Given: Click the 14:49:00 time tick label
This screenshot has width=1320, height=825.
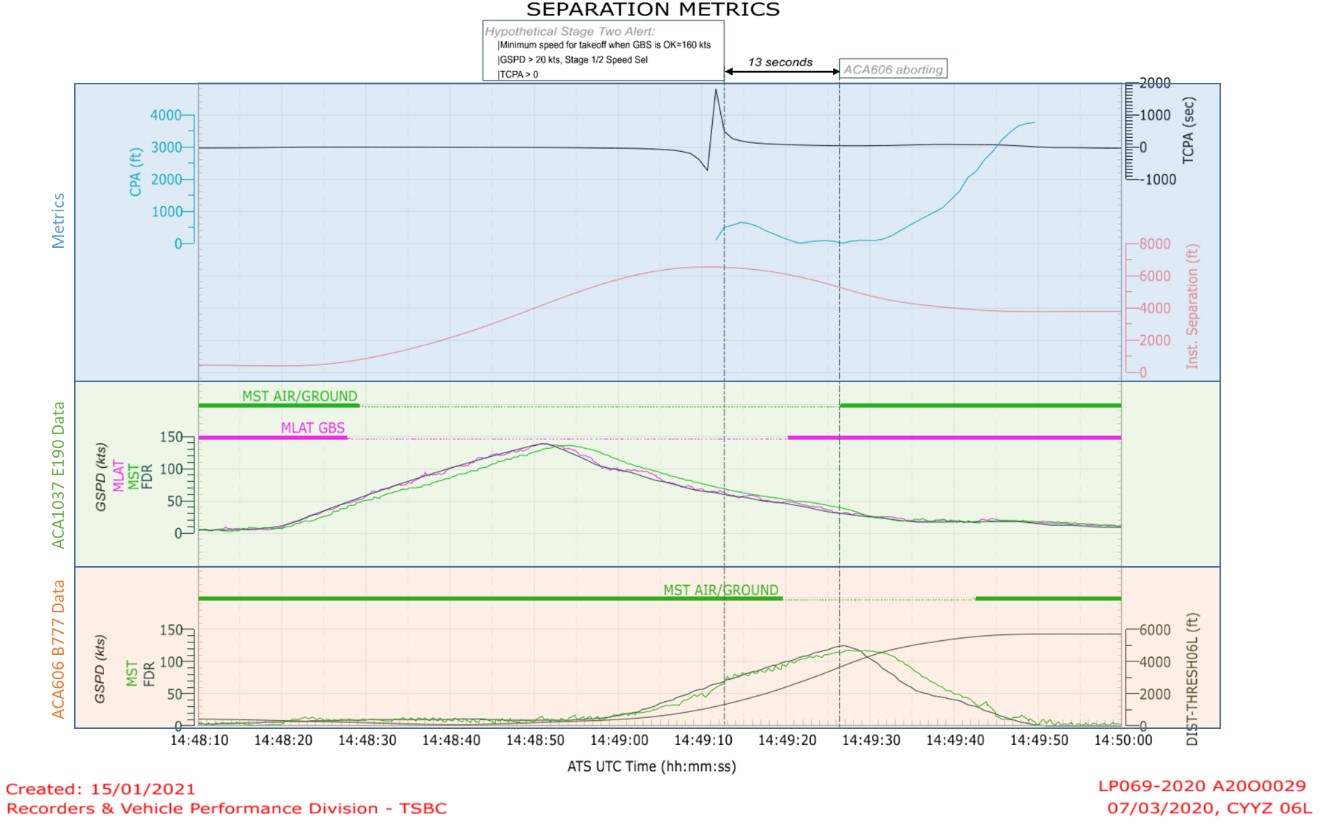Looking at the screenshot, I should [x=623, y=741].
